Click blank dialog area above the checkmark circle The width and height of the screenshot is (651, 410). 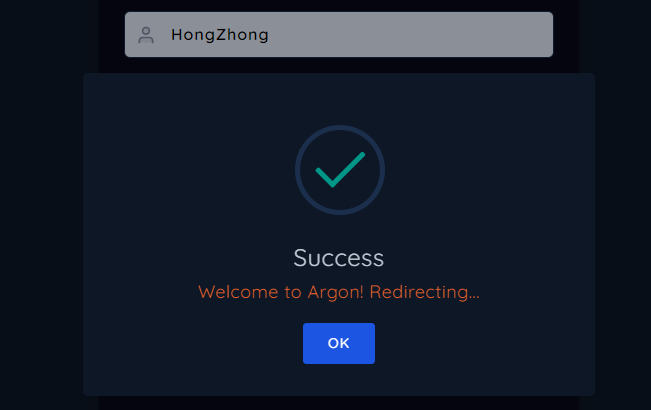pyautogui.click(x=339, y=99)
